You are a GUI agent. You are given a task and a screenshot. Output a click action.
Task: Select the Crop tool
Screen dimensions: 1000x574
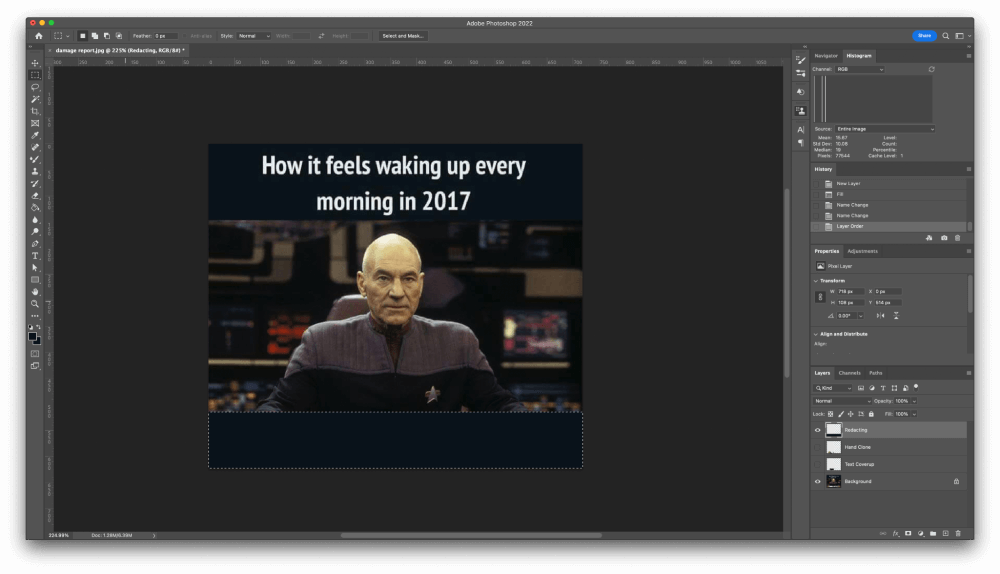click(x=35, y=111)
